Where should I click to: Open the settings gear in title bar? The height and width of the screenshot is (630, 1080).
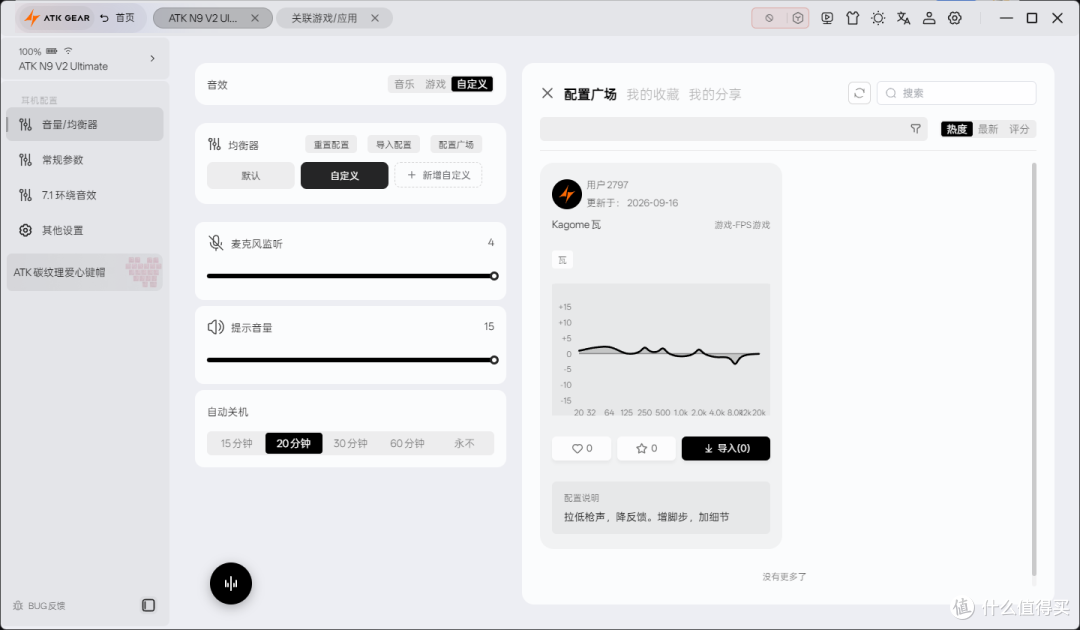(955, 18)
